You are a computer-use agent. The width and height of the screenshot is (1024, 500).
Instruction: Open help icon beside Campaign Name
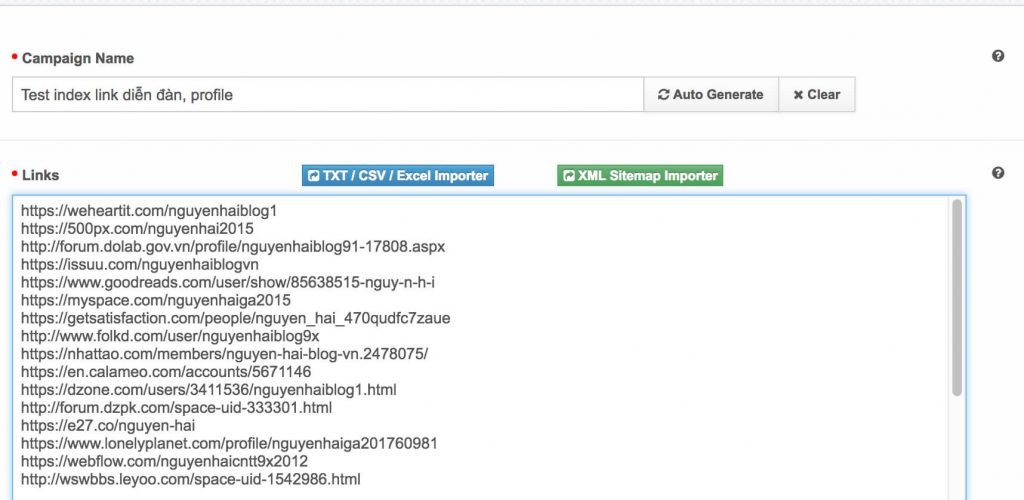pos(997,56)
